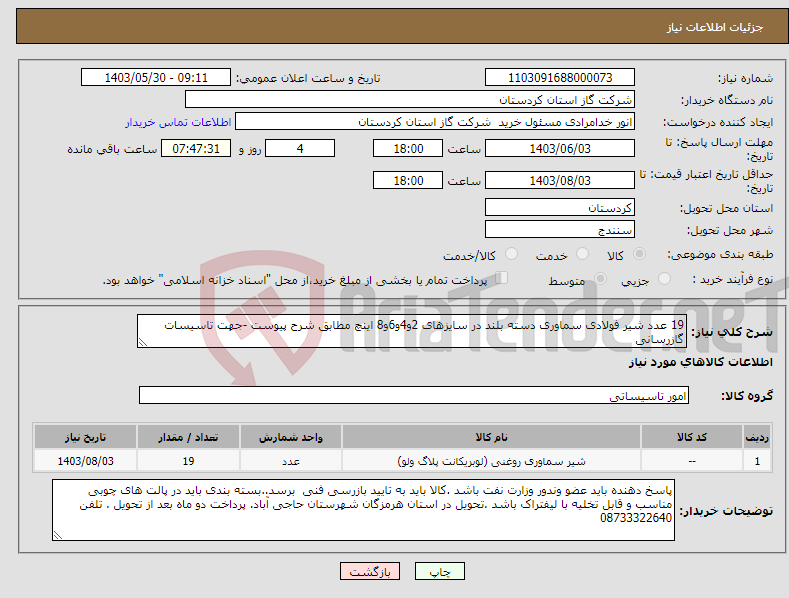Click the response deadline date 1403/06/03
Viewport: 789px width, 598px height.
click(560, 148)
